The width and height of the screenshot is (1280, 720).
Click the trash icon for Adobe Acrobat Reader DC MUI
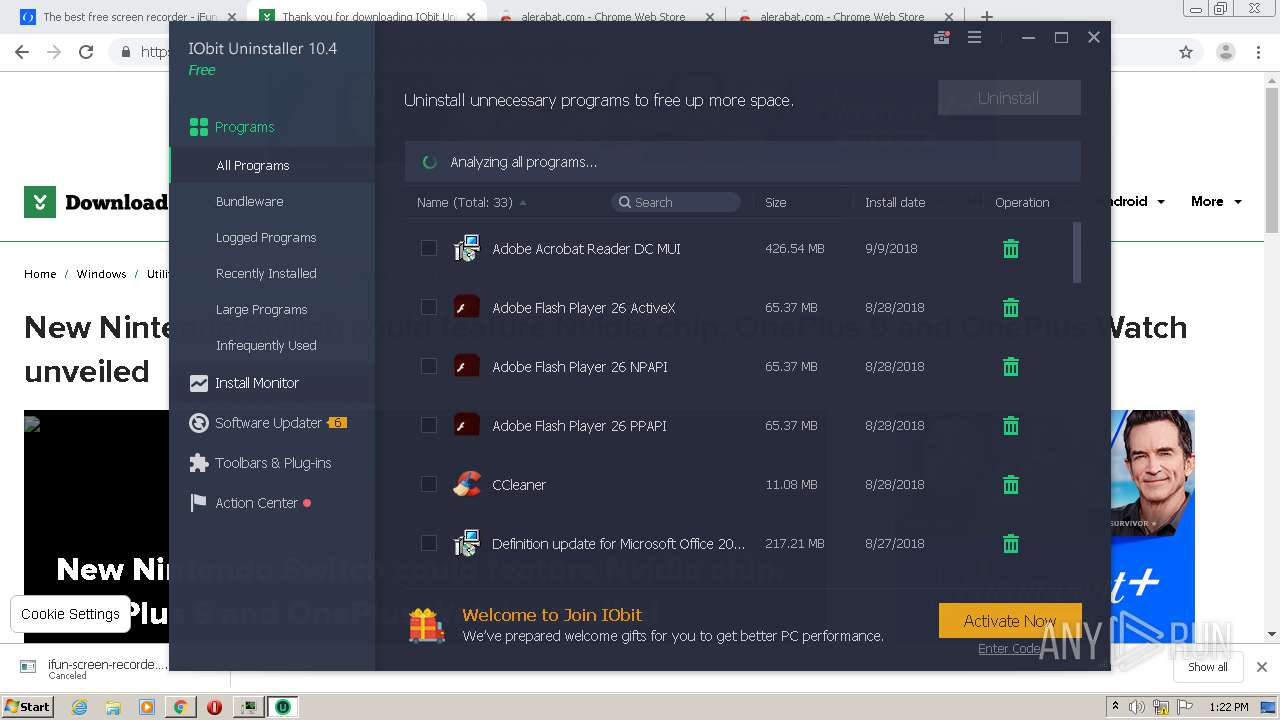pos(1011,249)
